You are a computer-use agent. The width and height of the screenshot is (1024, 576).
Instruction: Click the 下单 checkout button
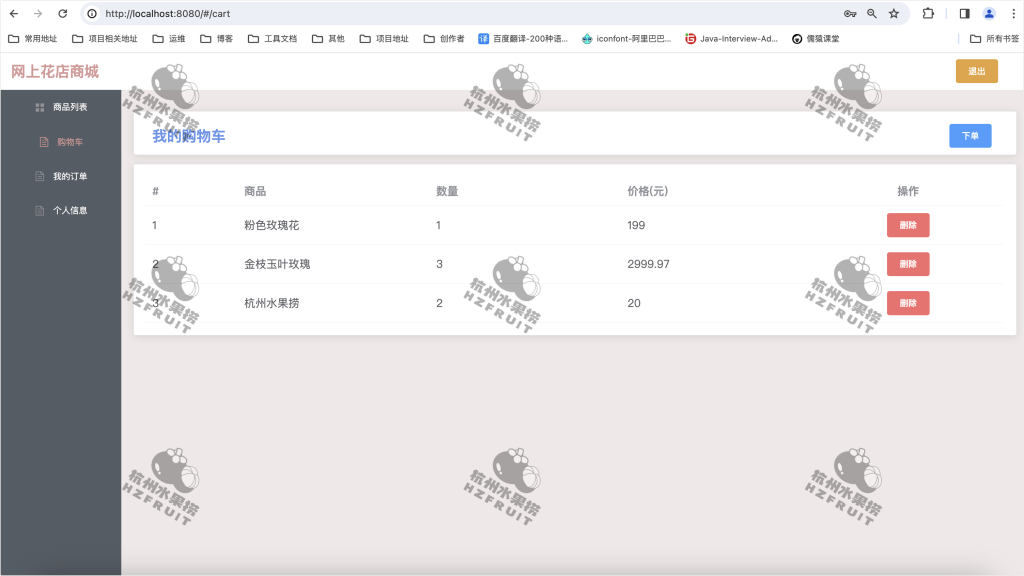[x=970, y=135]
